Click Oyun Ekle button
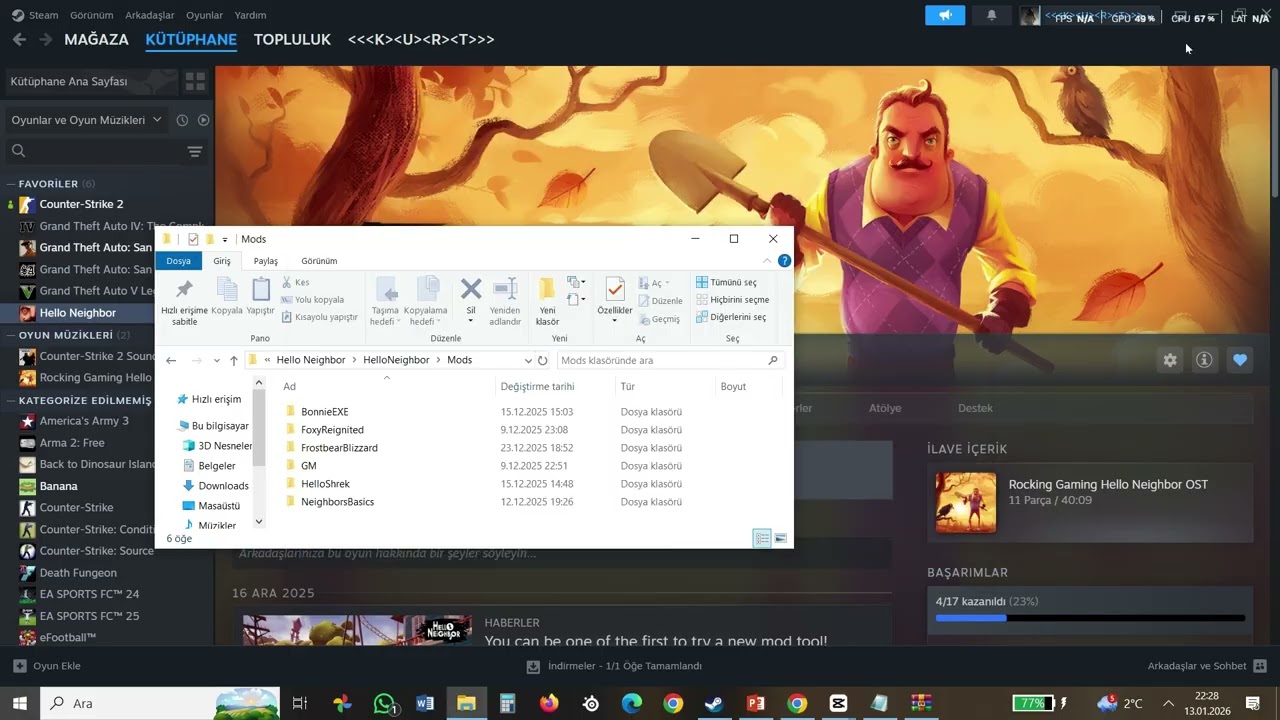The width and height of the screenshot is (1280, 720). click(x=47, y=666)
